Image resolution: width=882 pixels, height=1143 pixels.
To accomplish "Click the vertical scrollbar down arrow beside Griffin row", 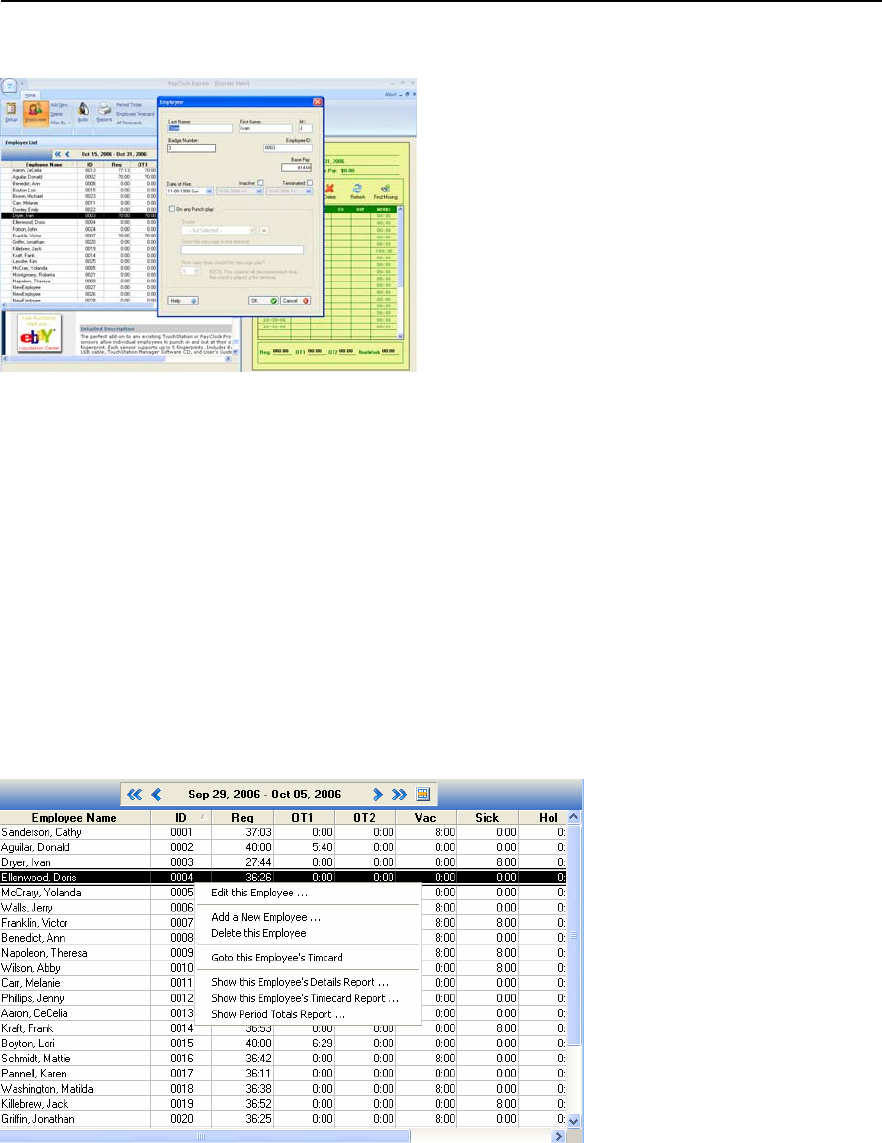I will (574, 1121).
